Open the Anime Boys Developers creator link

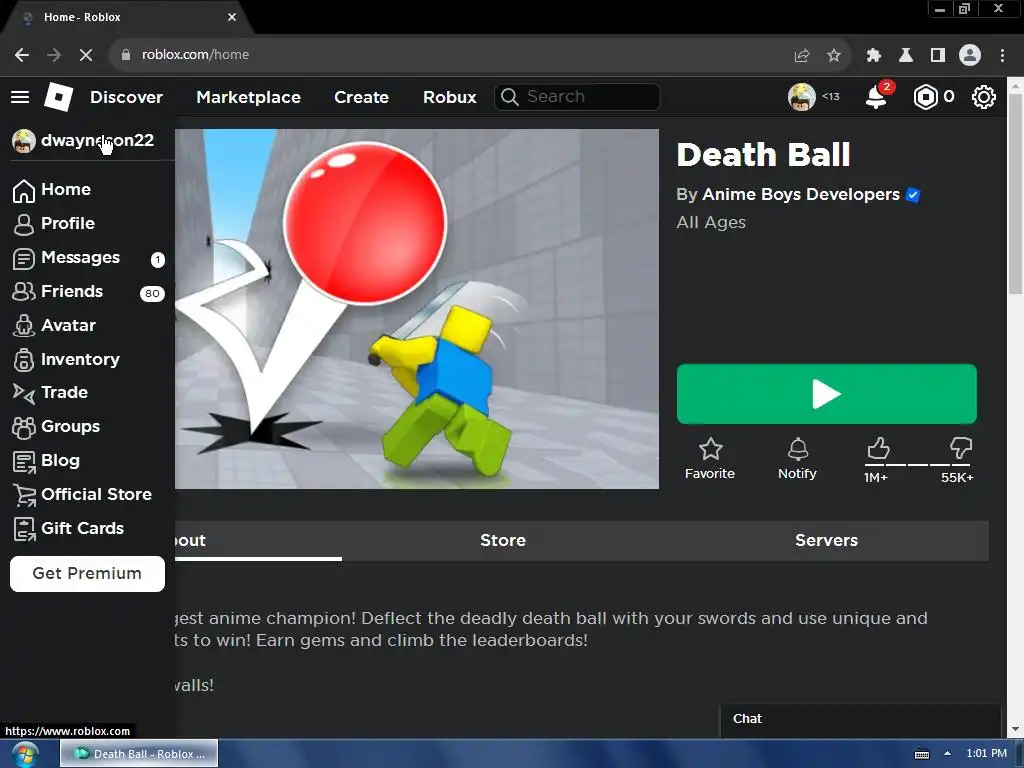click(x=801, y=195)
